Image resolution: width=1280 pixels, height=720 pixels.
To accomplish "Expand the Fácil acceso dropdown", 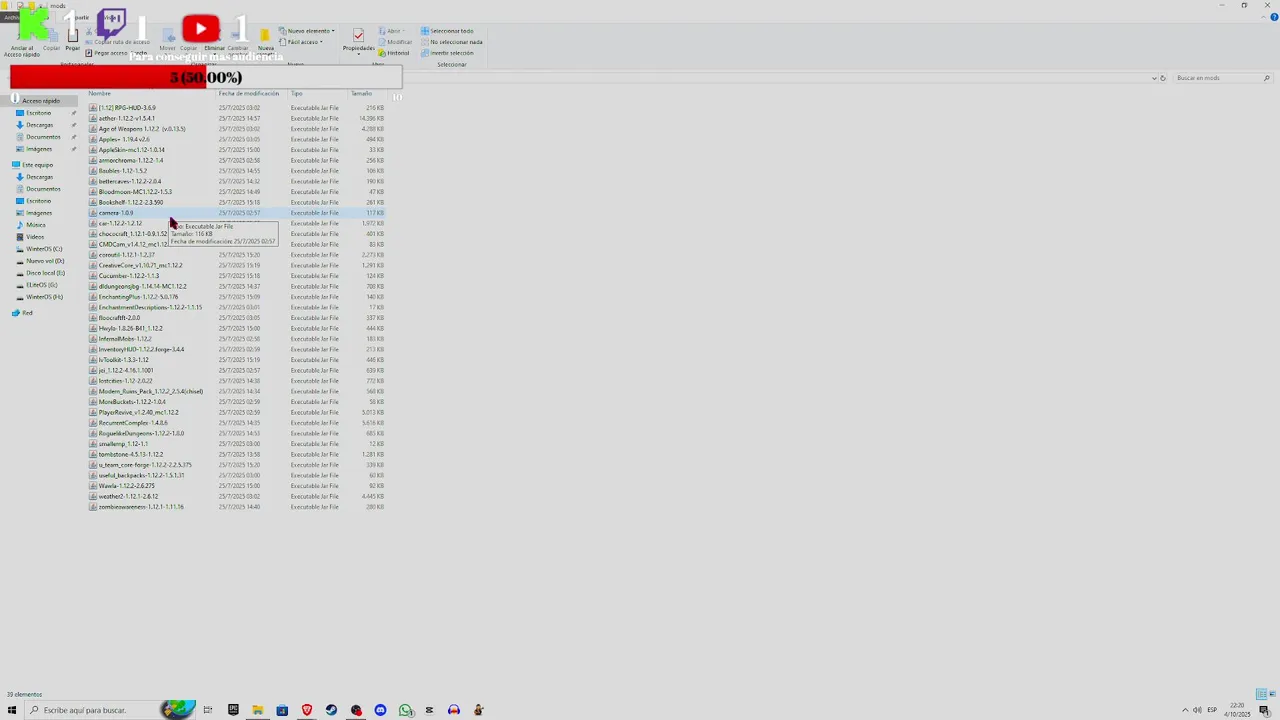I will 302,42.
